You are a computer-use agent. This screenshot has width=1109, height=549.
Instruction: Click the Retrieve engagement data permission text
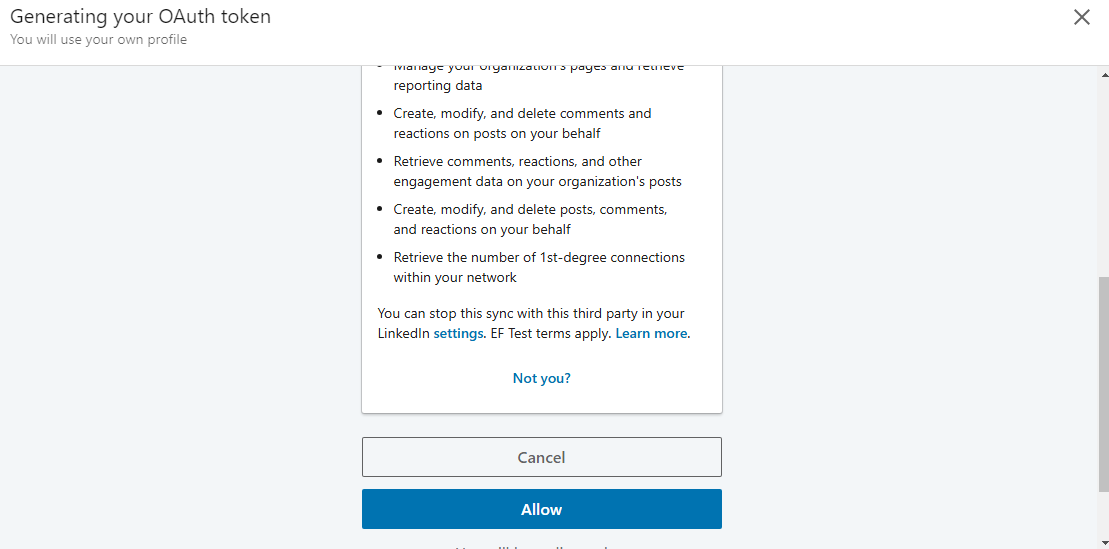pos(537,171)
